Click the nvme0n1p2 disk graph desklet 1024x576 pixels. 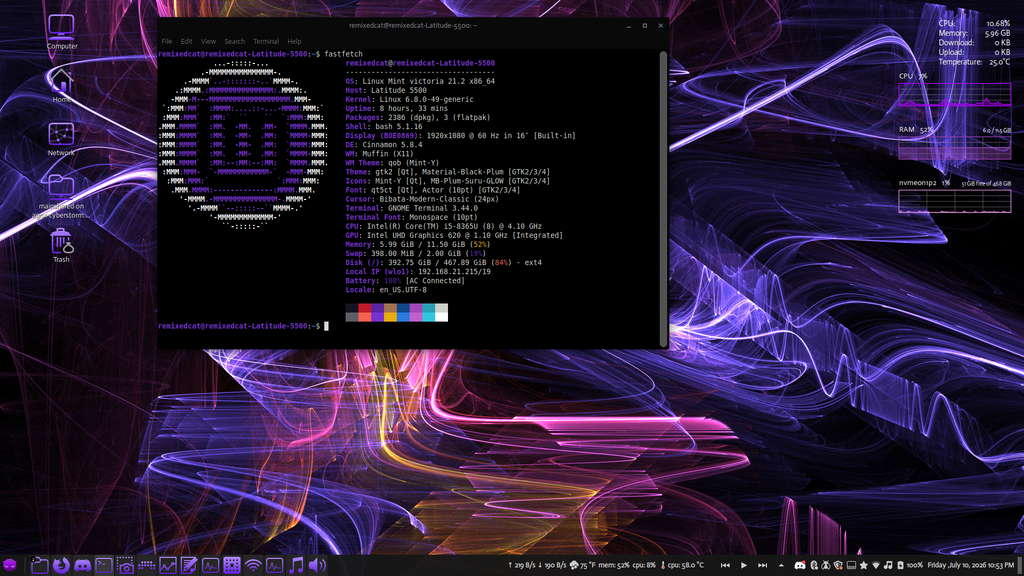click(x=955, y=201)
